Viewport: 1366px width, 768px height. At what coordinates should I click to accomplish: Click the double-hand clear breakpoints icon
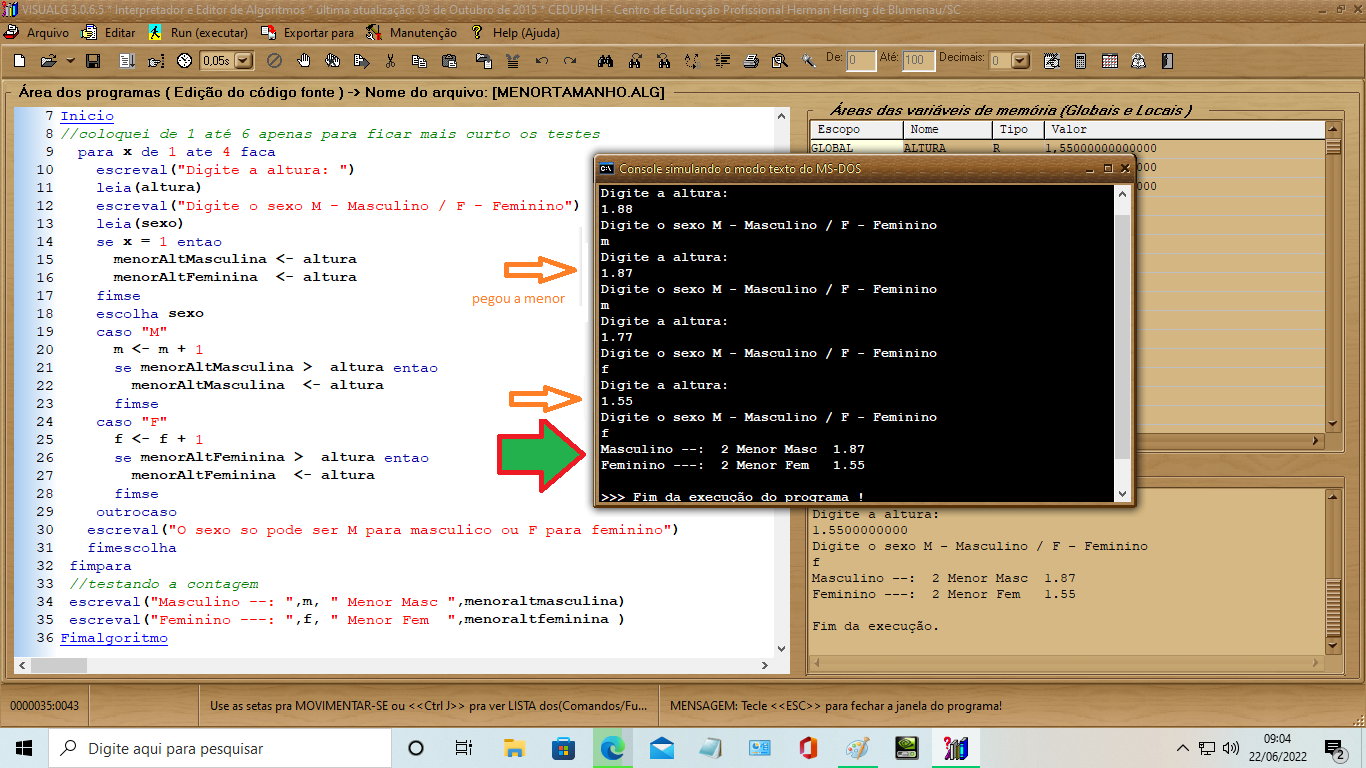coord(333,61)
